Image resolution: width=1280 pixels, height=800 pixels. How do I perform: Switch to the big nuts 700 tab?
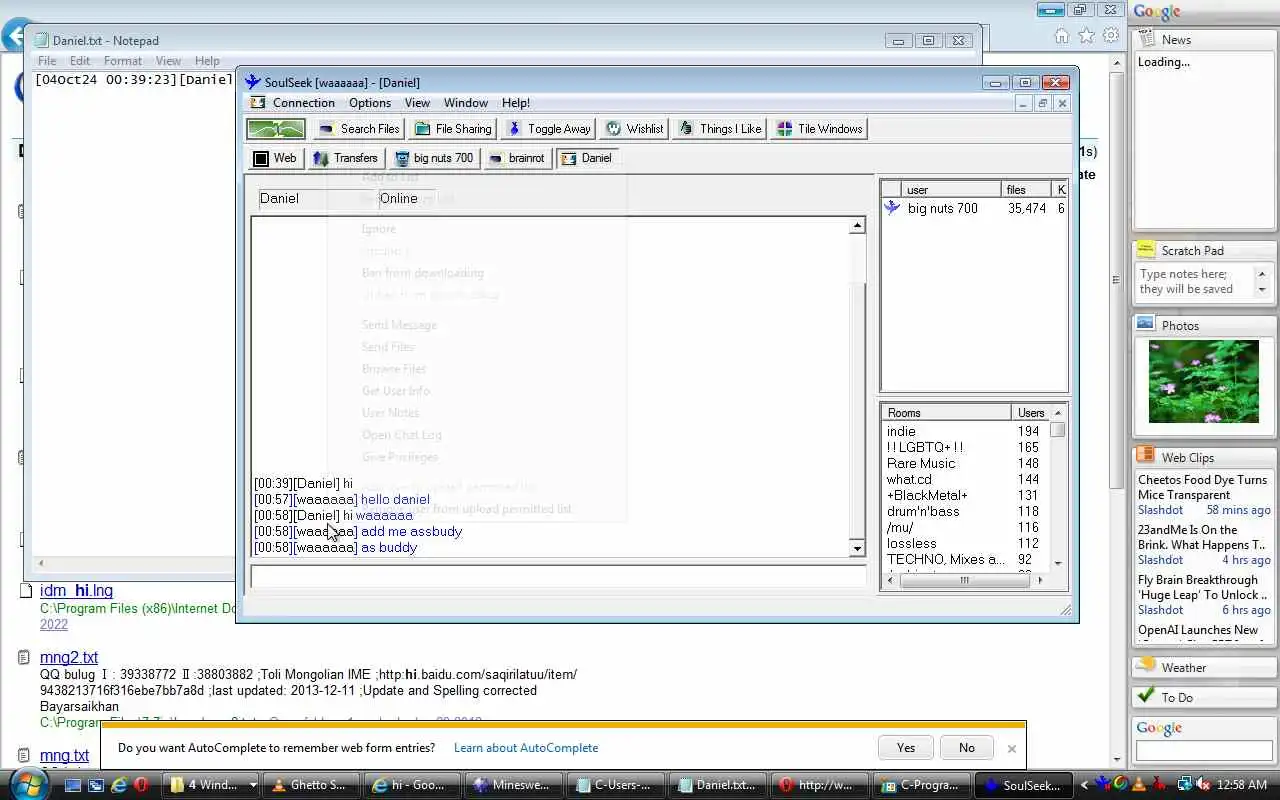[x=434, y=158]
